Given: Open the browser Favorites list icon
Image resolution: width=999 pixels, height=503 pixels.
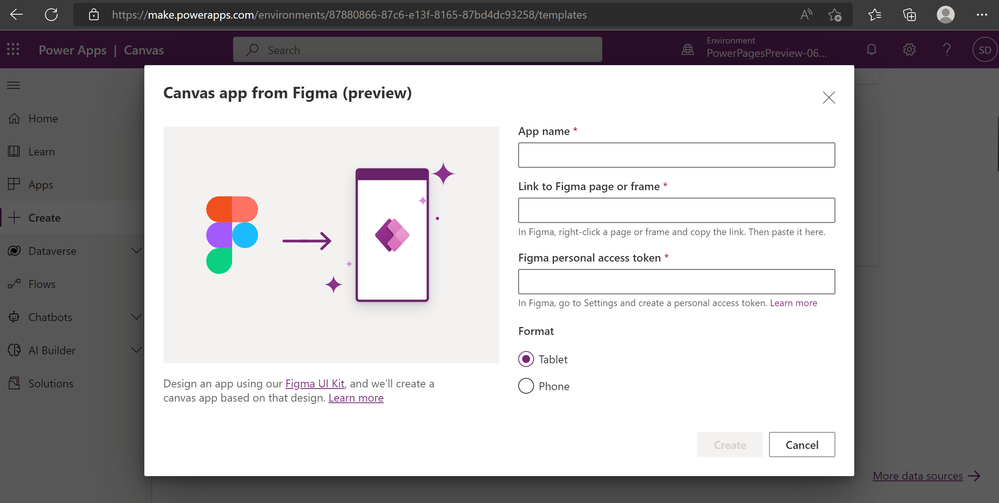Looking at the screenshot, I should 875,14.
